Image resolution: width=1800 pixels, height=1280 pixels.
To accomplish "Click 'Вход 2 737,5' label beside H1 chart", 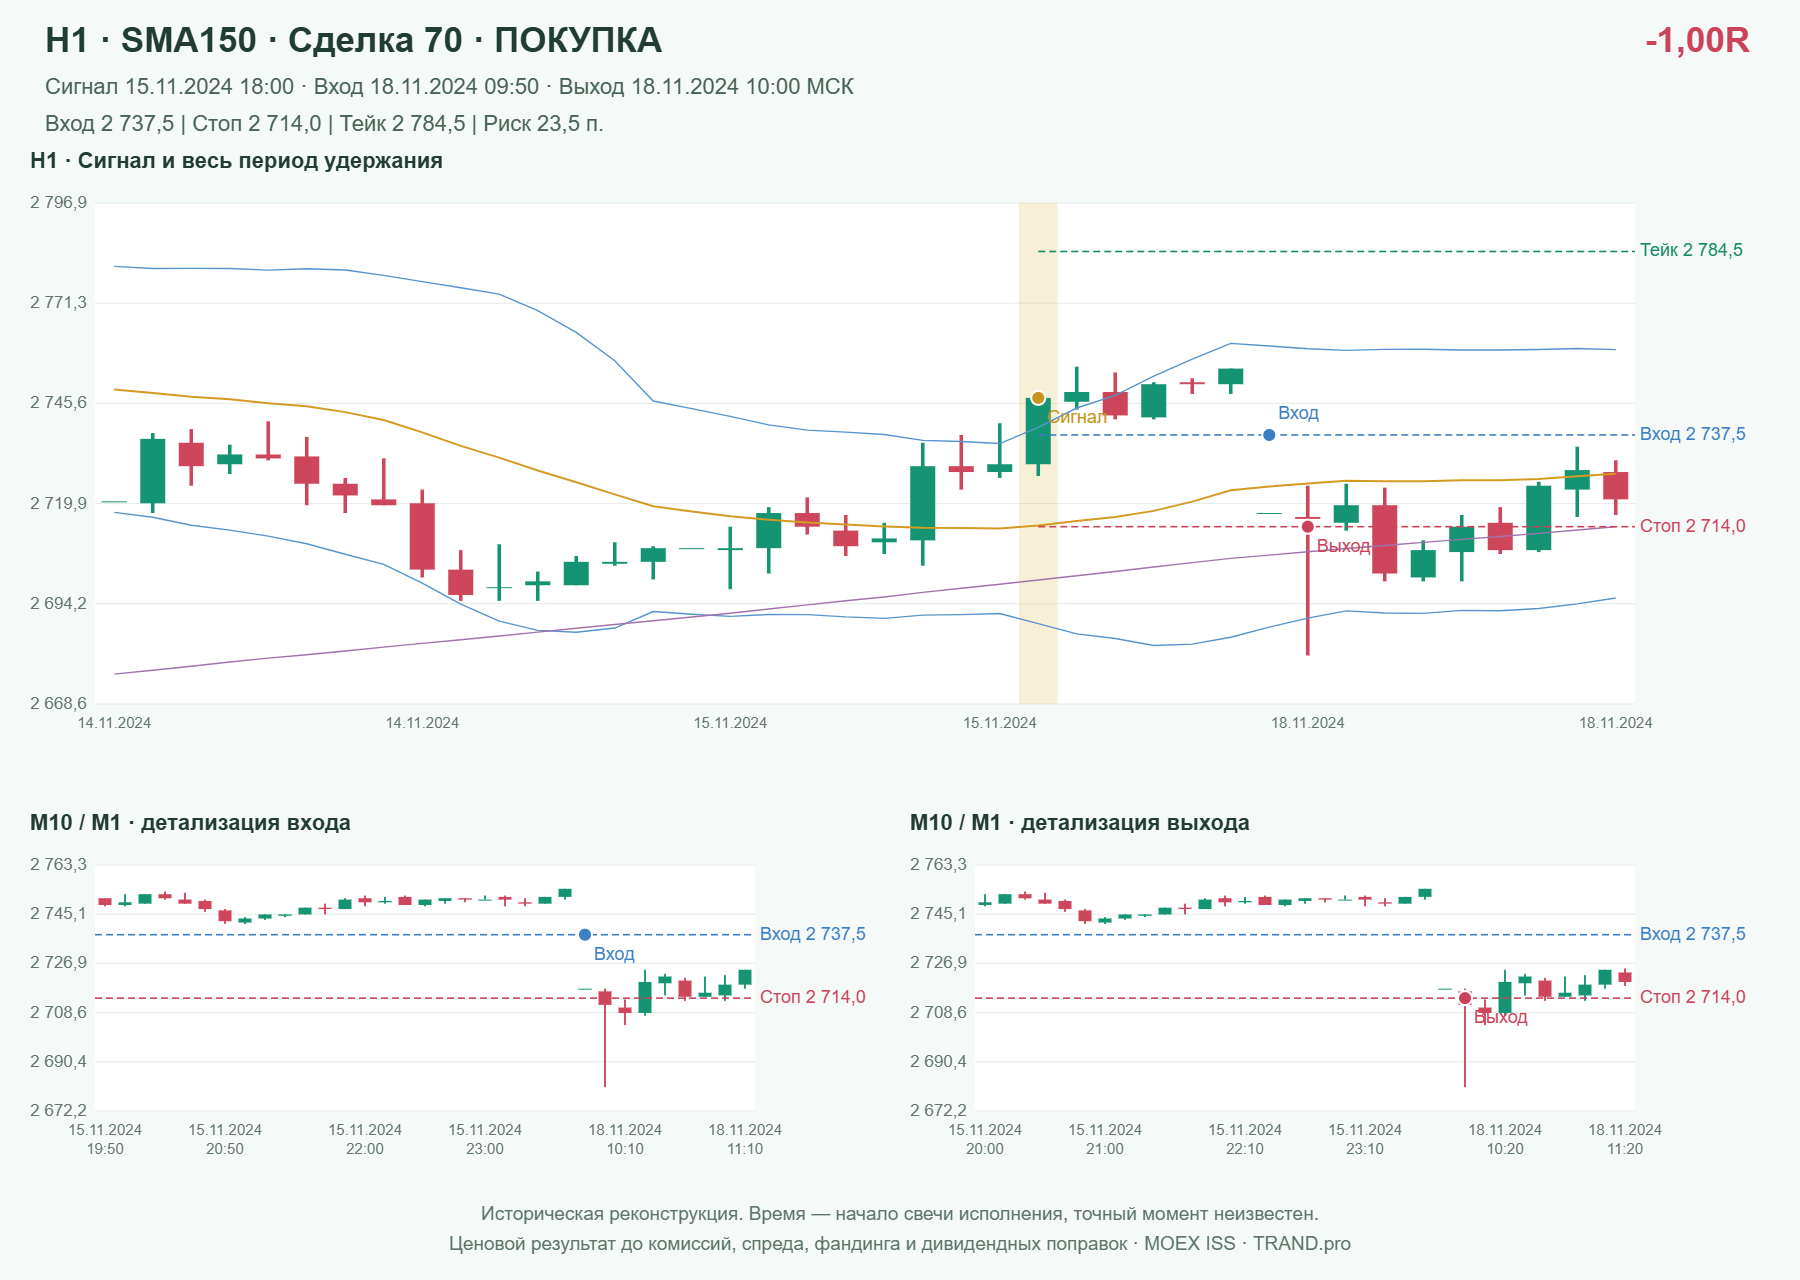I will coord(1693,434).
